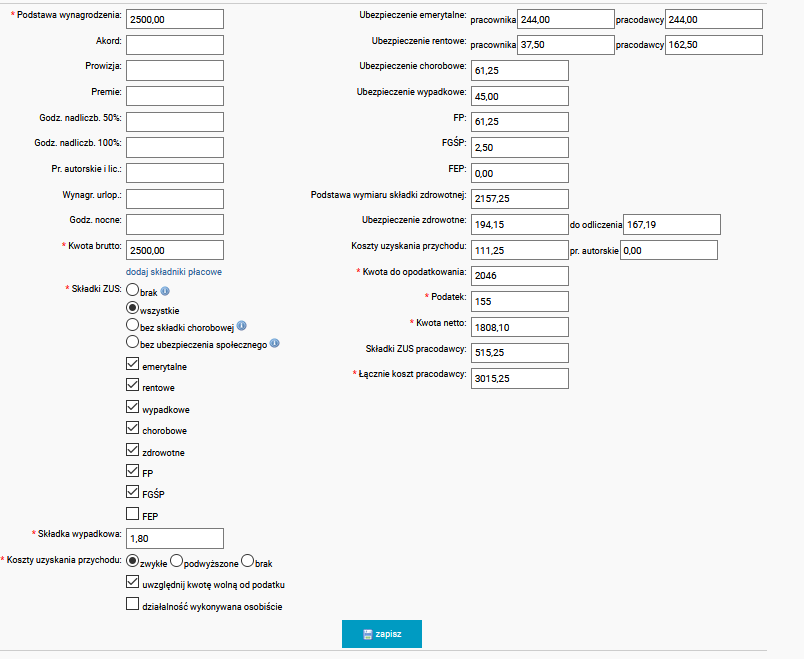This screenshot has width=804, height=659.
Task: Click into Premie input field
Action: click(x=175, y=96)
